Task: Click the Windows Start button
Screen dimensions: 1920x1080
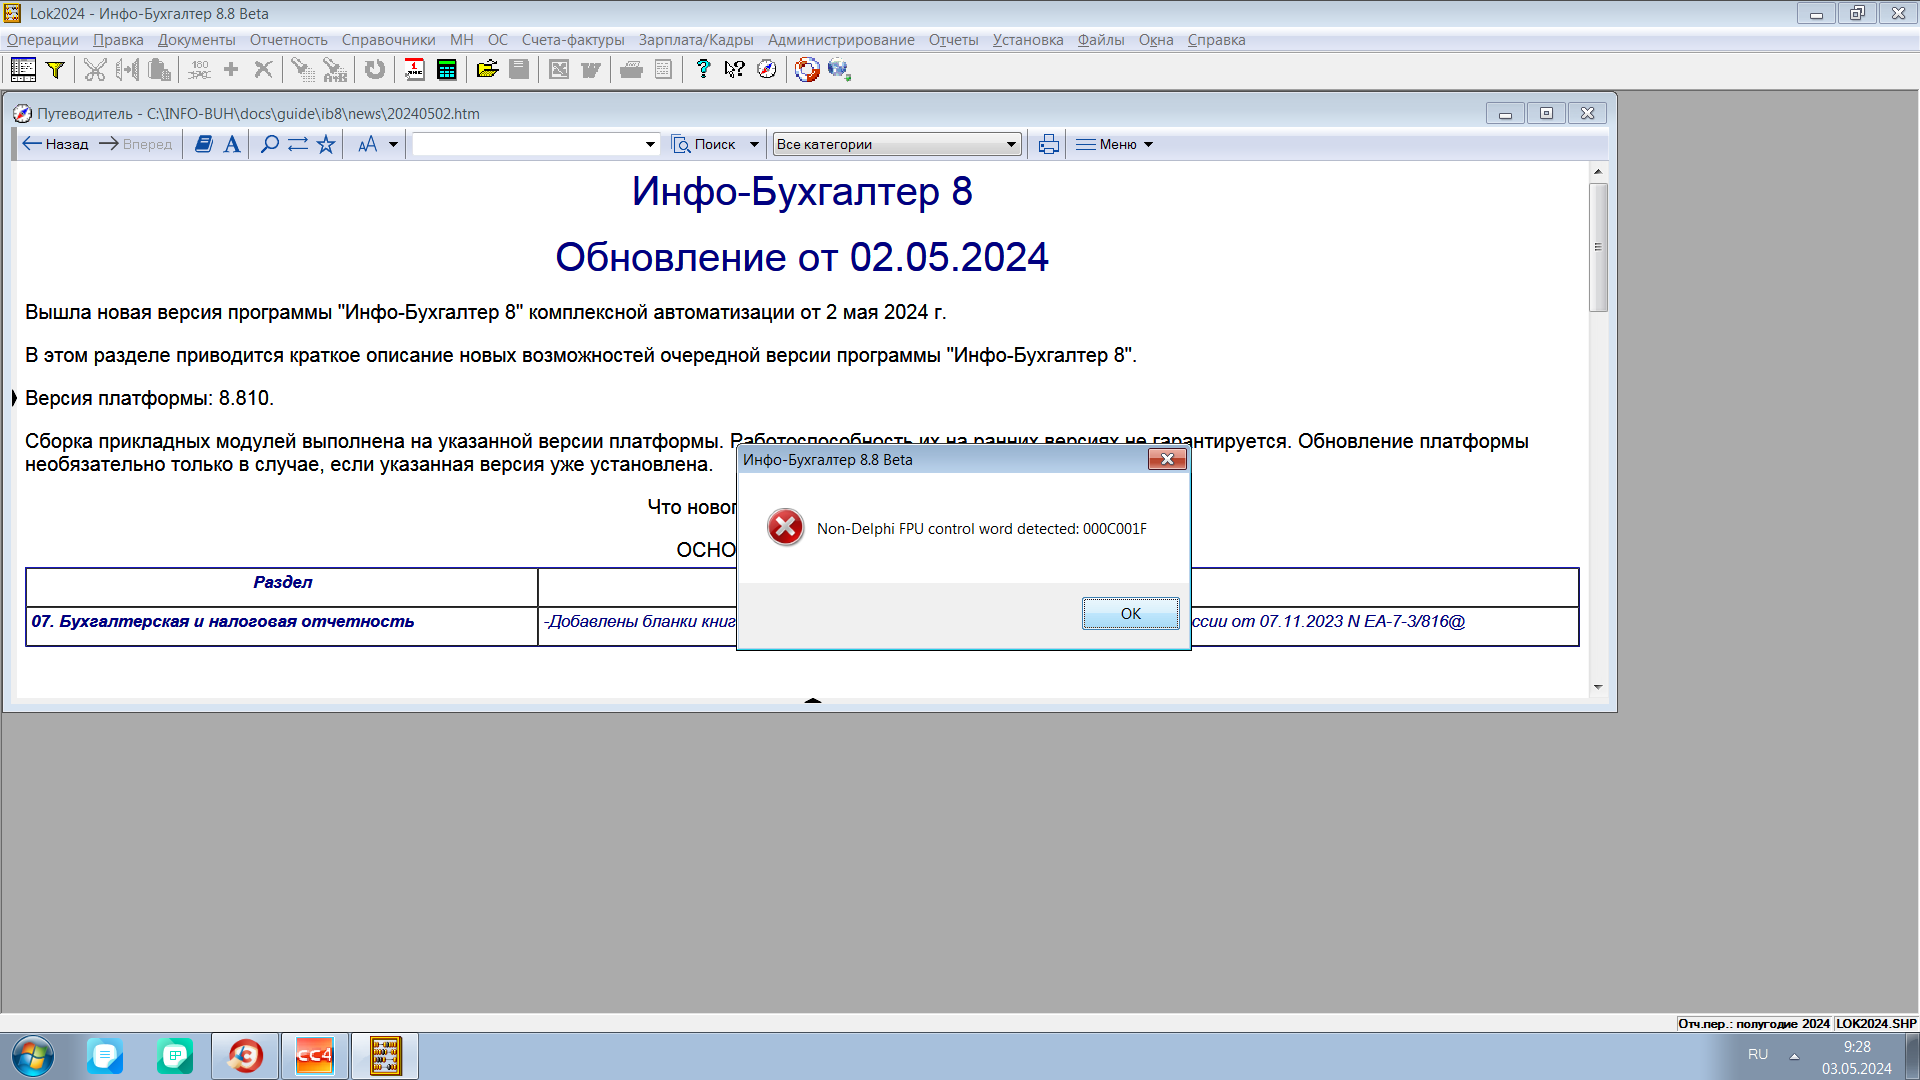Action: pos(33,1056)
